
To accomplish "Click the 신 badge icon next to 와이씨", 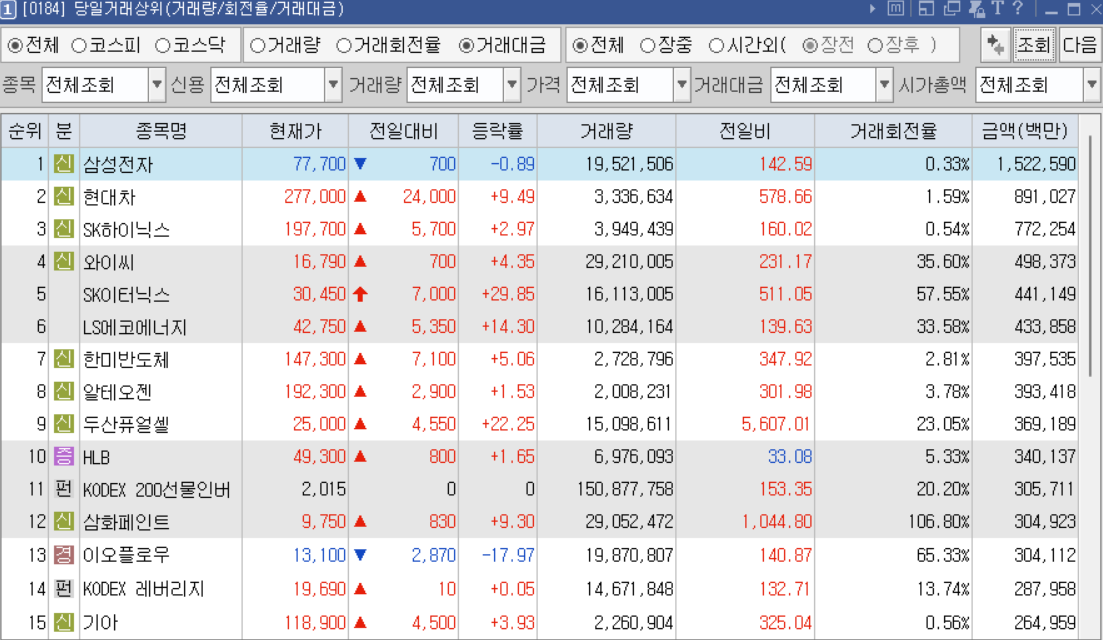I will [x=63, y=262].
